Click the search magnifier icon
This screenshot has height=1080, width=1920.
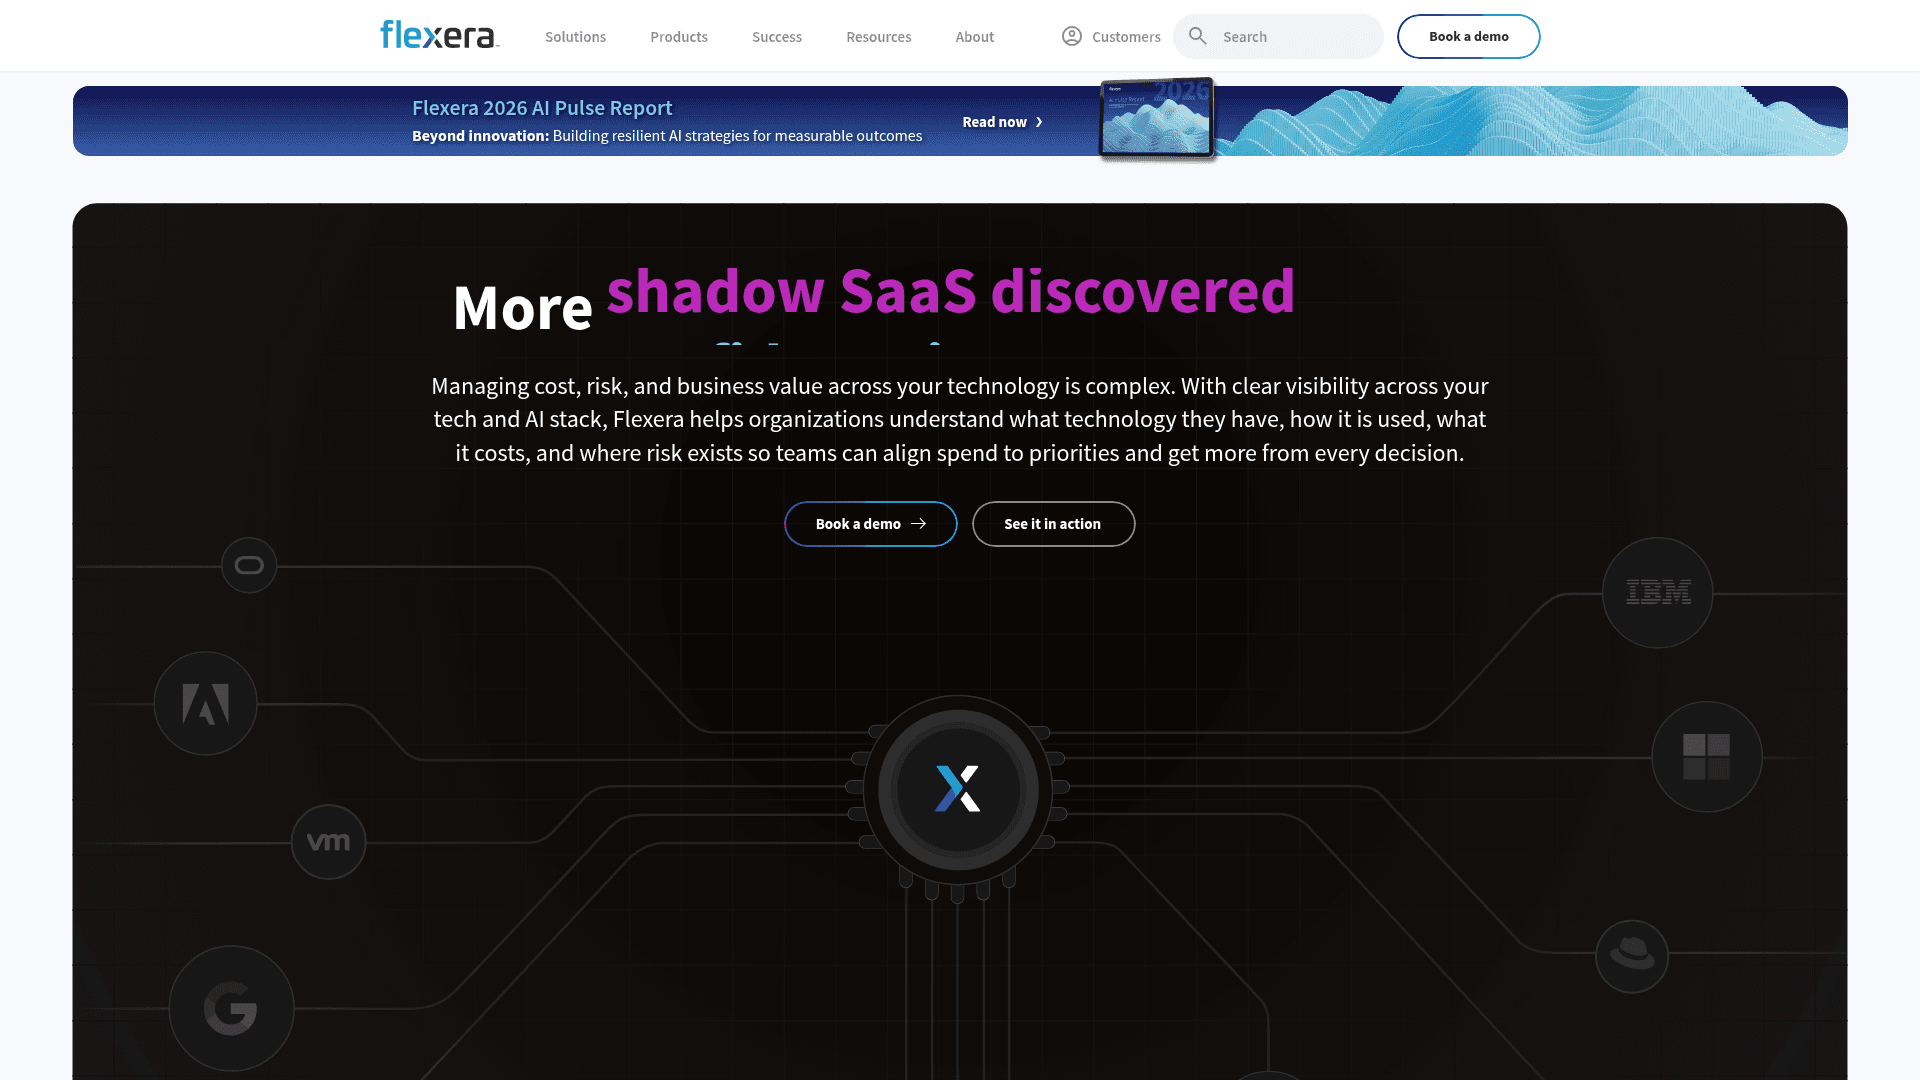coord(1198,36)
